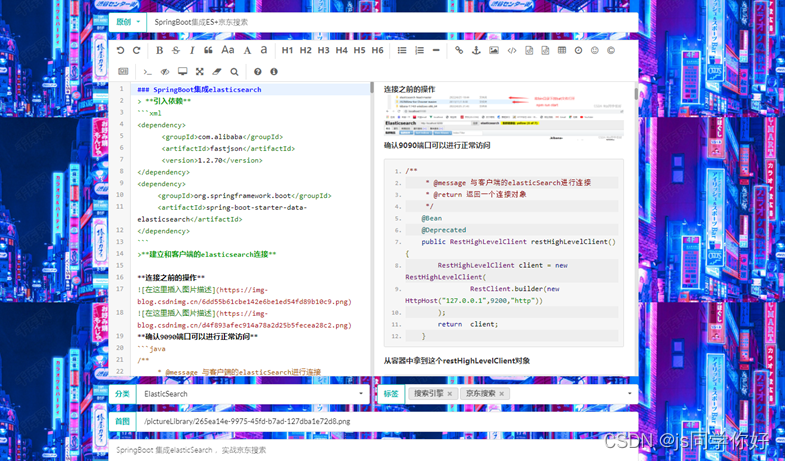This screenshot has width=785, height=461.
Task: Insert an H6 heading
Action: [x=377, y=50]
